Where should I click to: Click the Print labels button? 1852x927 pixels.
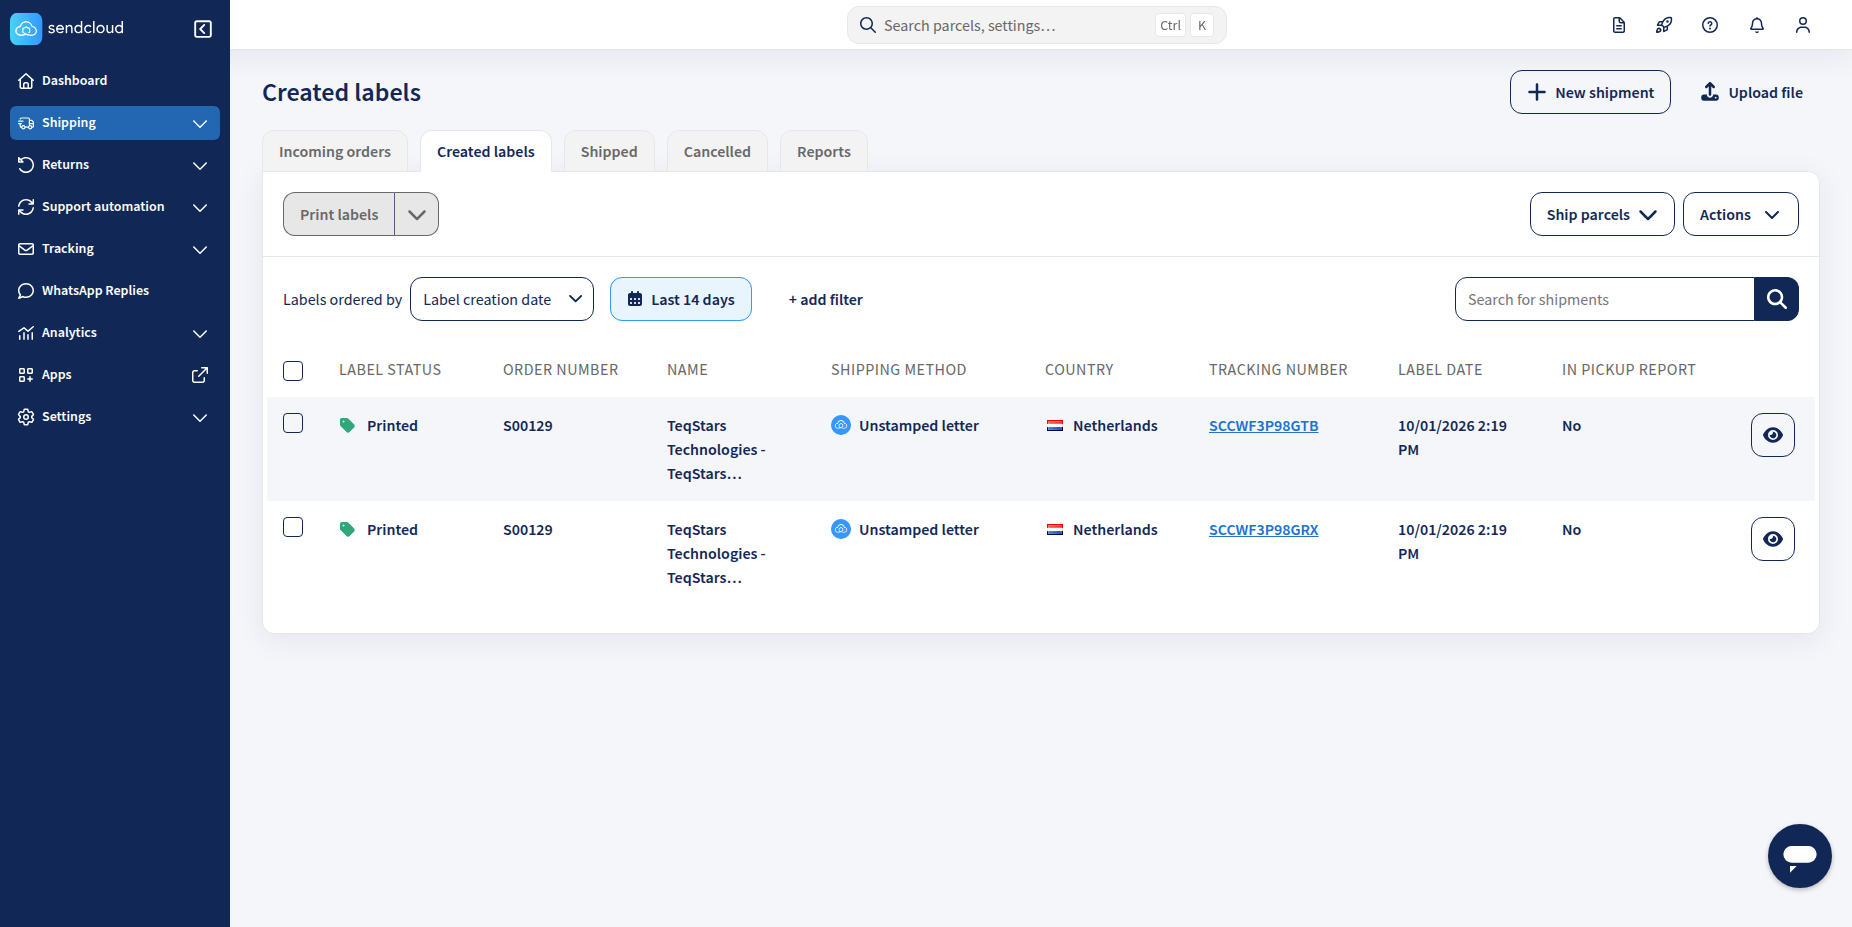click(339, 214)
